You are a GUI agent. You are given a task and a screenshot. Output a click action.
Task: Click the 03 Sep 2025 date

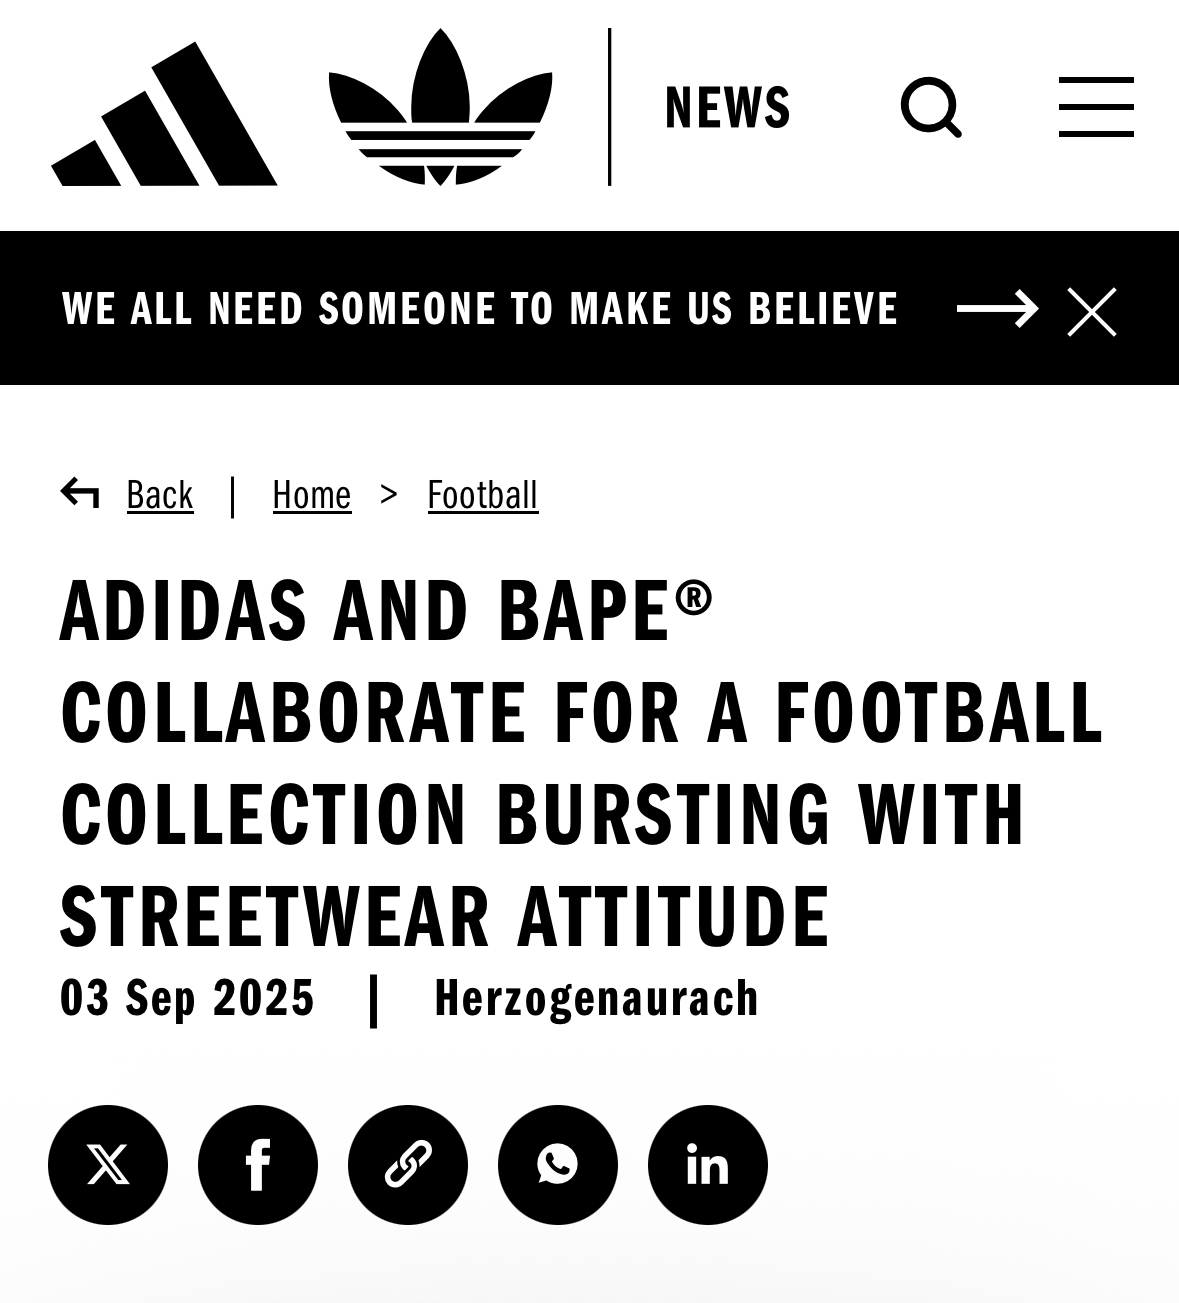click(x=187, y=998)
